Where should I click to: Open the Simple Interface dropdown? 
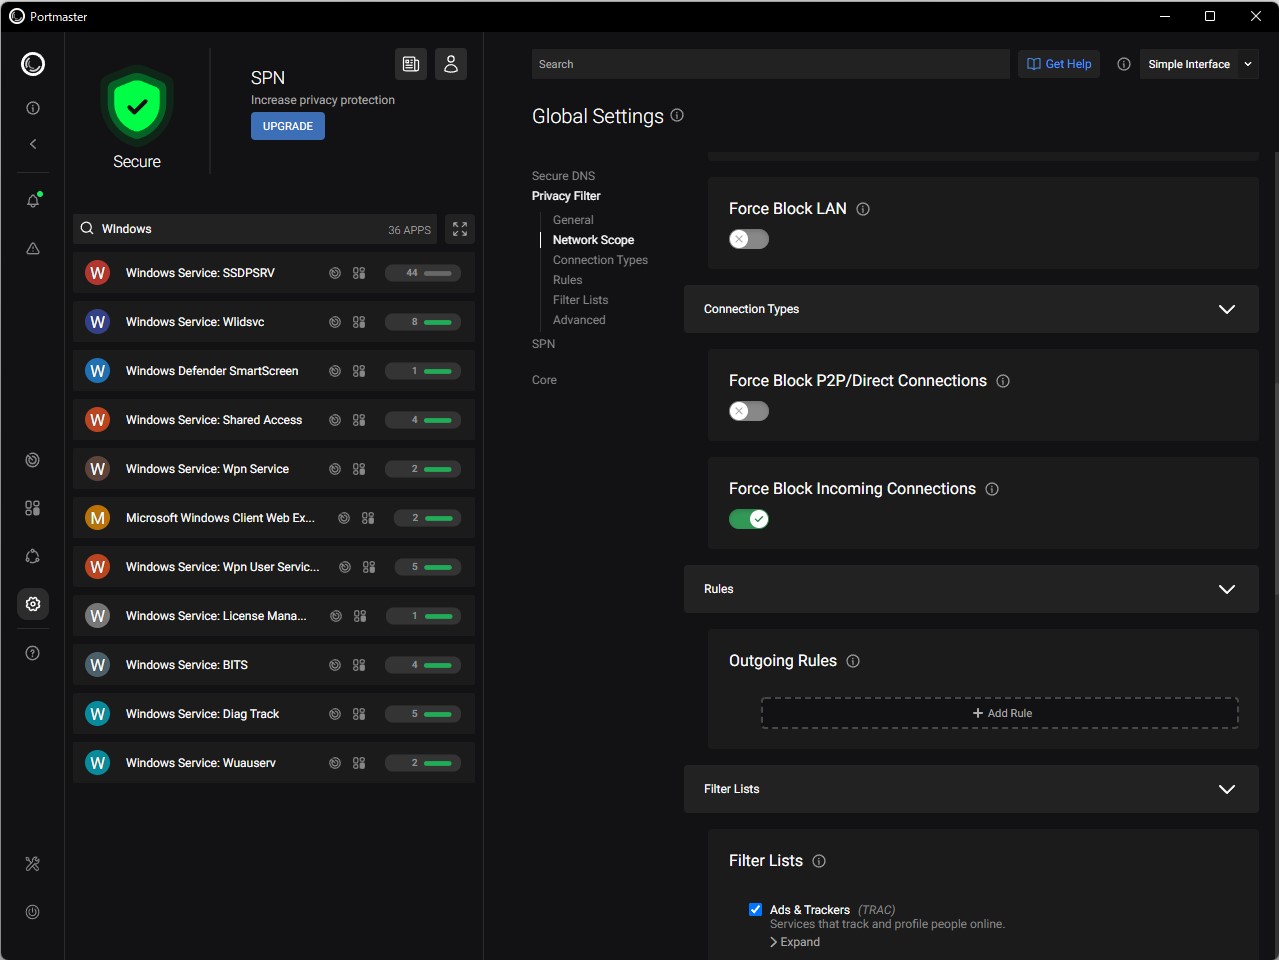[x=1198, y=64]
